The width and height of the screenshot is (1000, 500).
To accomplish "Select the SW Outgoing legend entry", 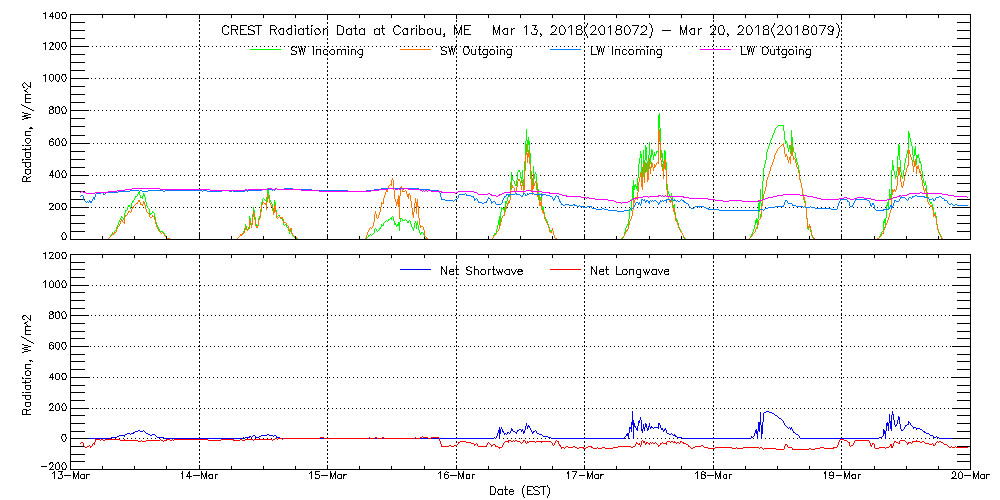I will point(476,52).
